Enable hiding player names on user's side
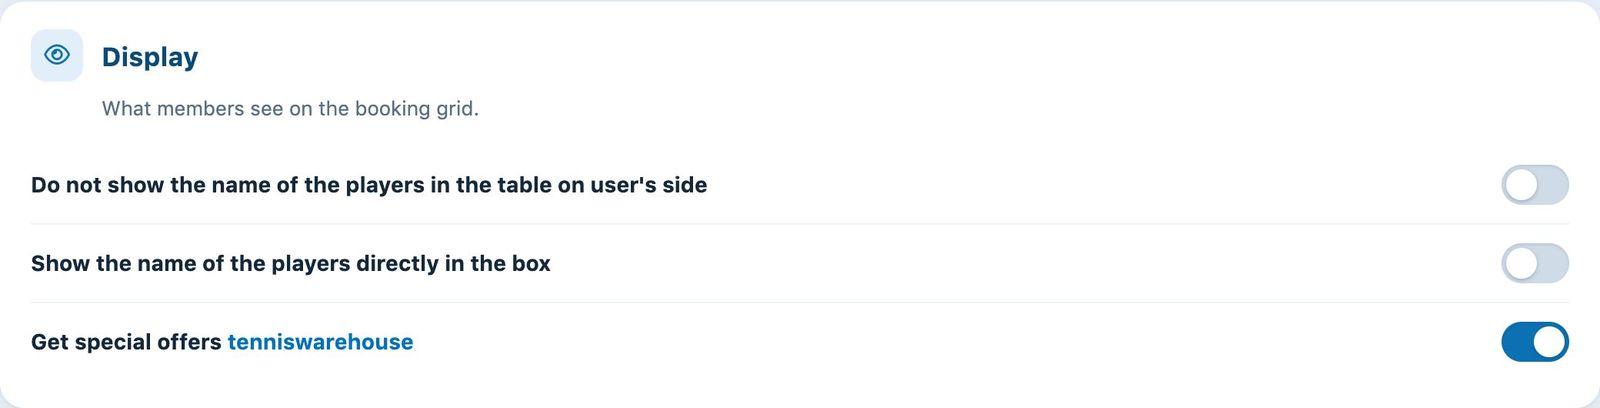Screen dimensions: 1600x408 (x=1535, y=185)
